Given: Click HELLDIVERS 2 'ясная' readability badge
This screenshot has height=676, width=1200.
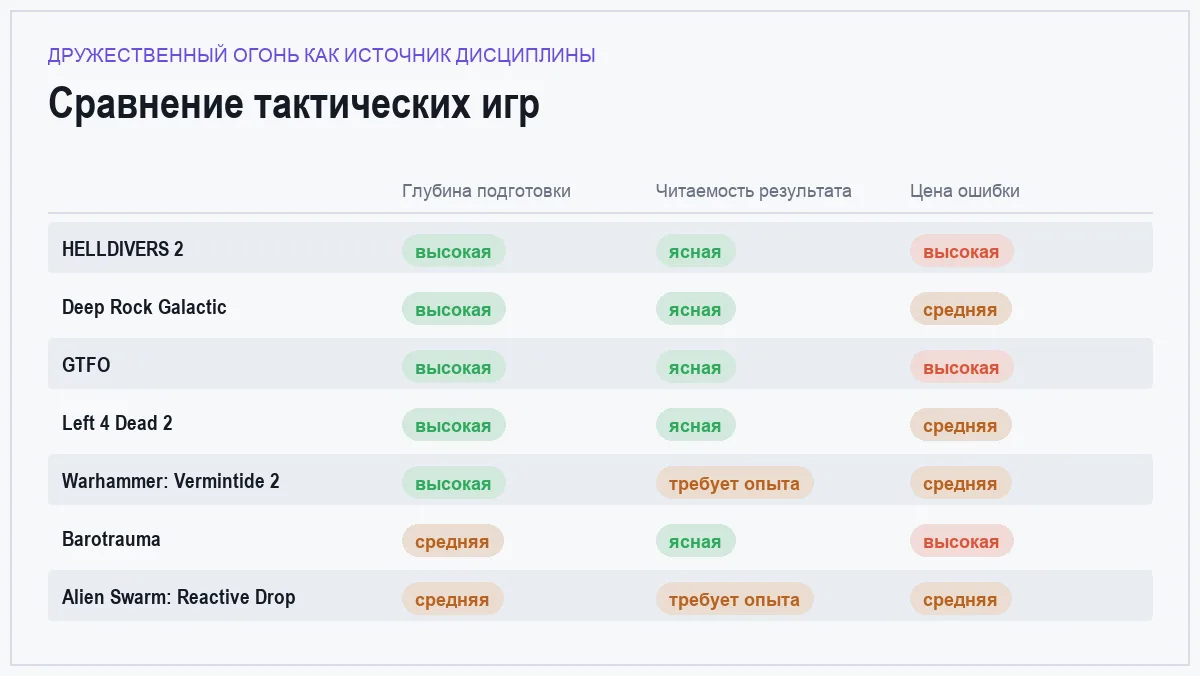Looking at the screenshot, I should pyautogui.click(x=696, y=251).
